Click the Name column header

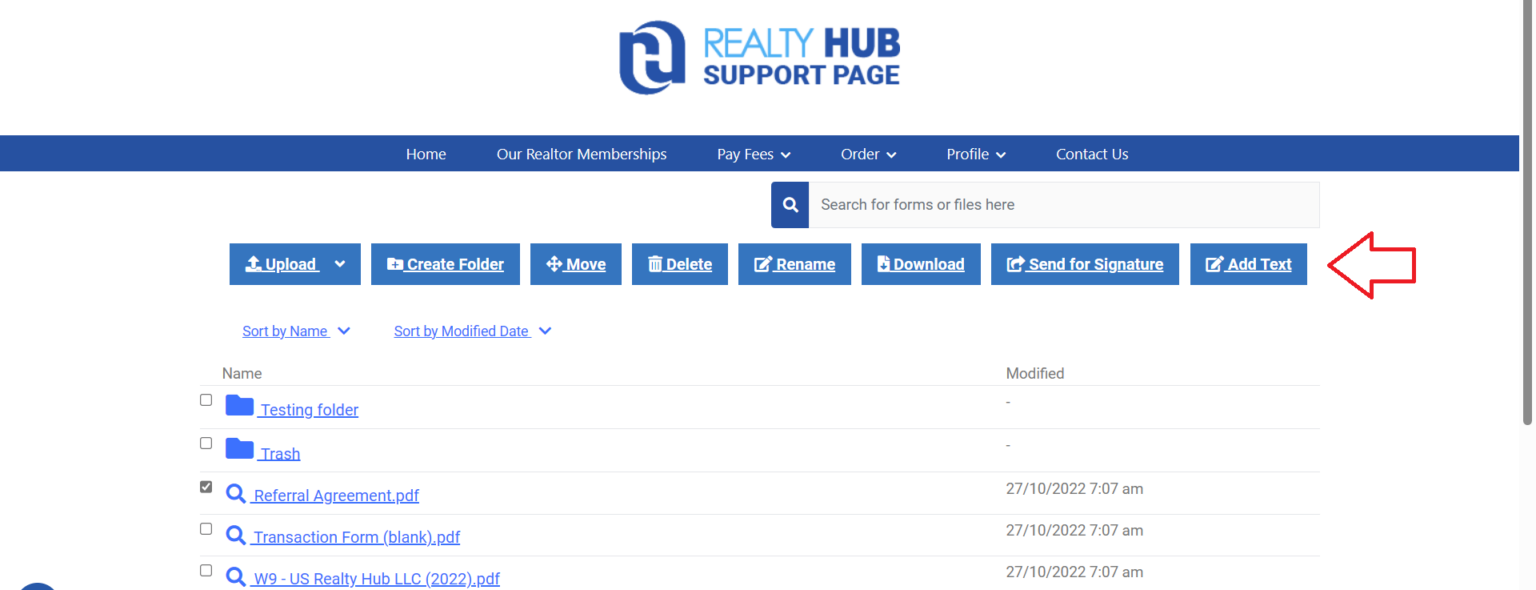242,373
